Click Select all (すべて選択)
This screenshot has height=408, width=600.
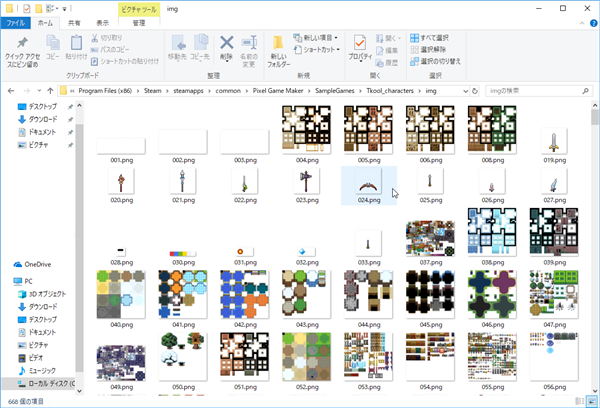pyautogui.click(x=429, y=38)
